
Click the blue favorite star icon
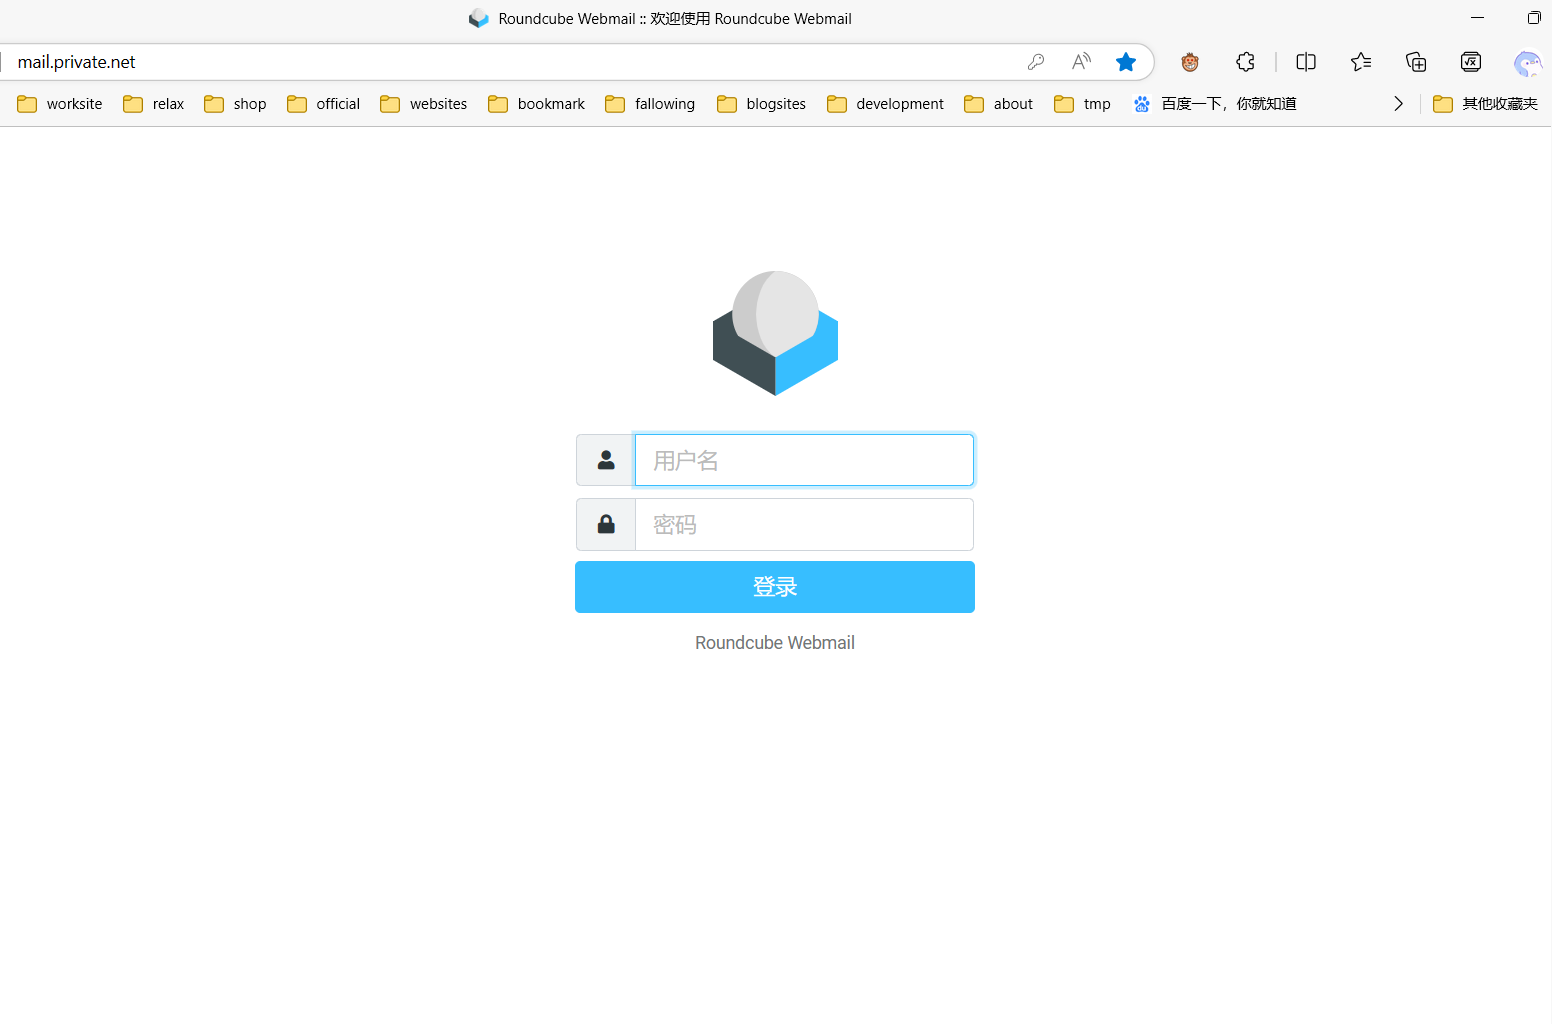pyautogui.click(x=1126, y=62)
